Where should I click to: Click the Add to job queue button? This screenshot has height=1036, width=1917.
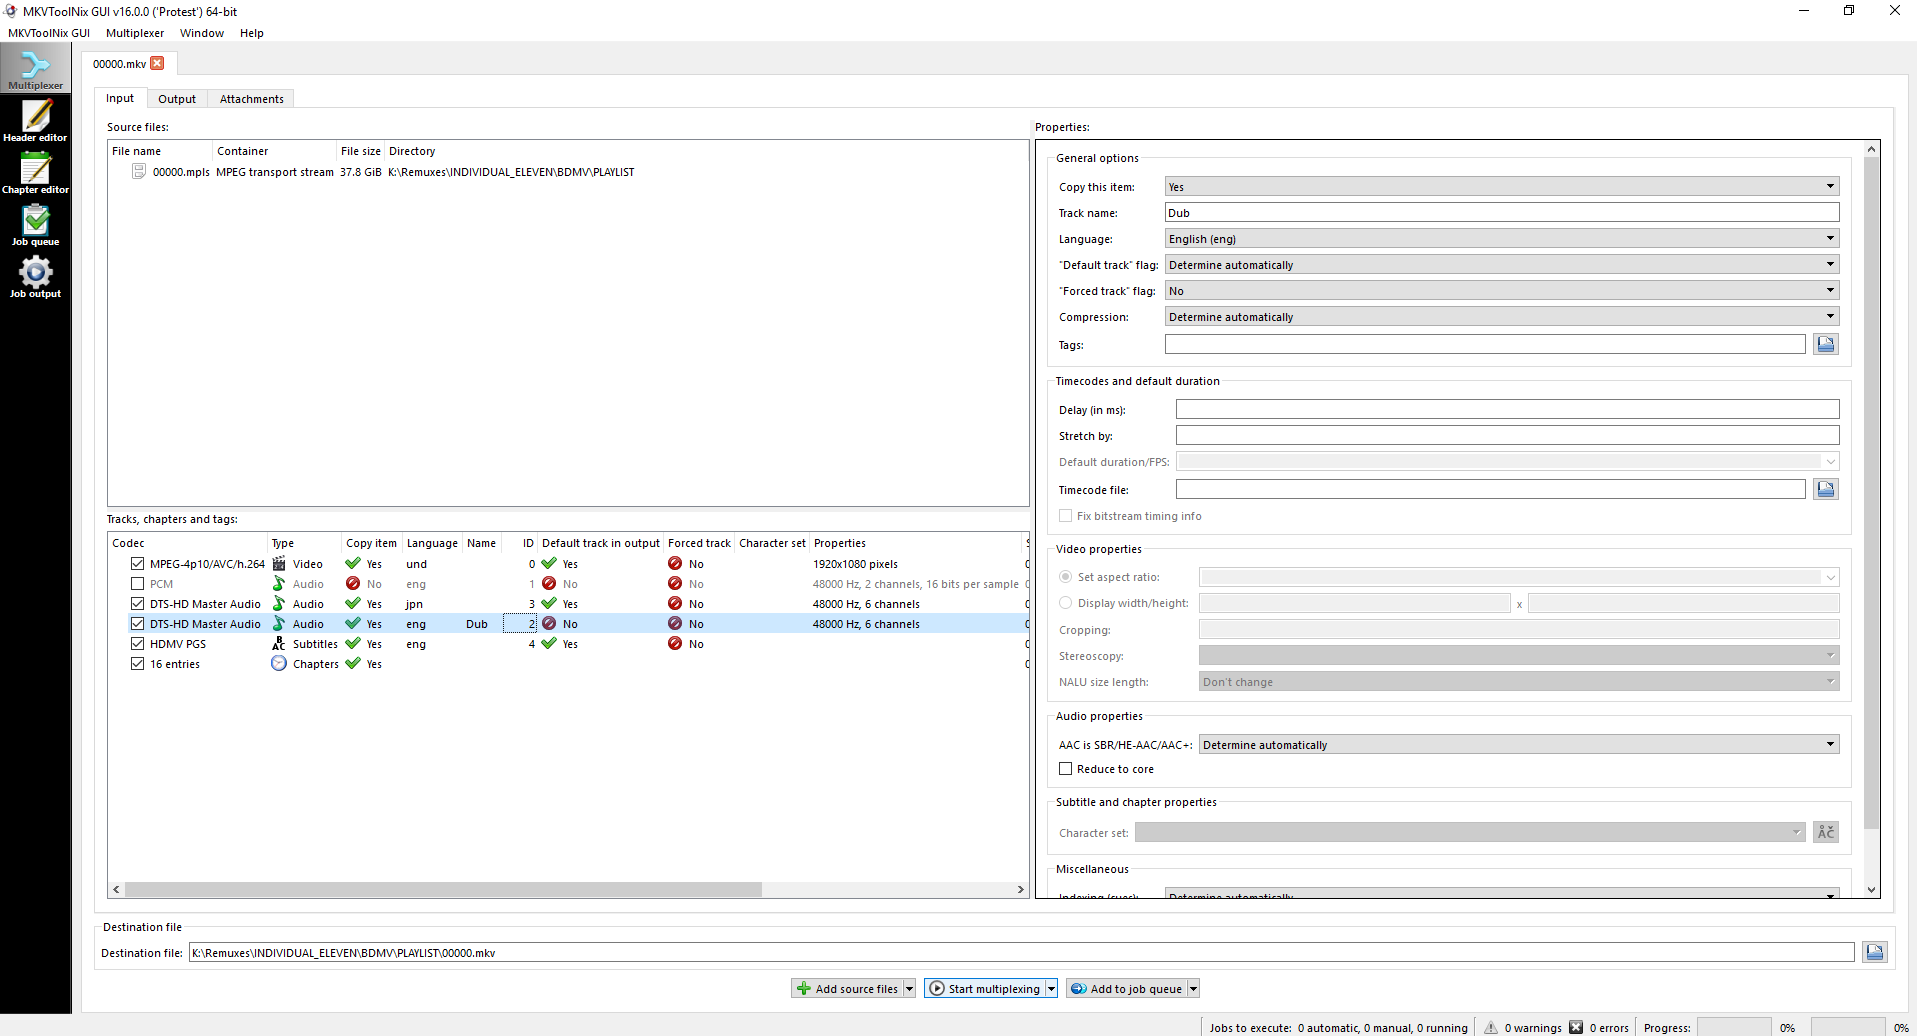(1126, 989)
